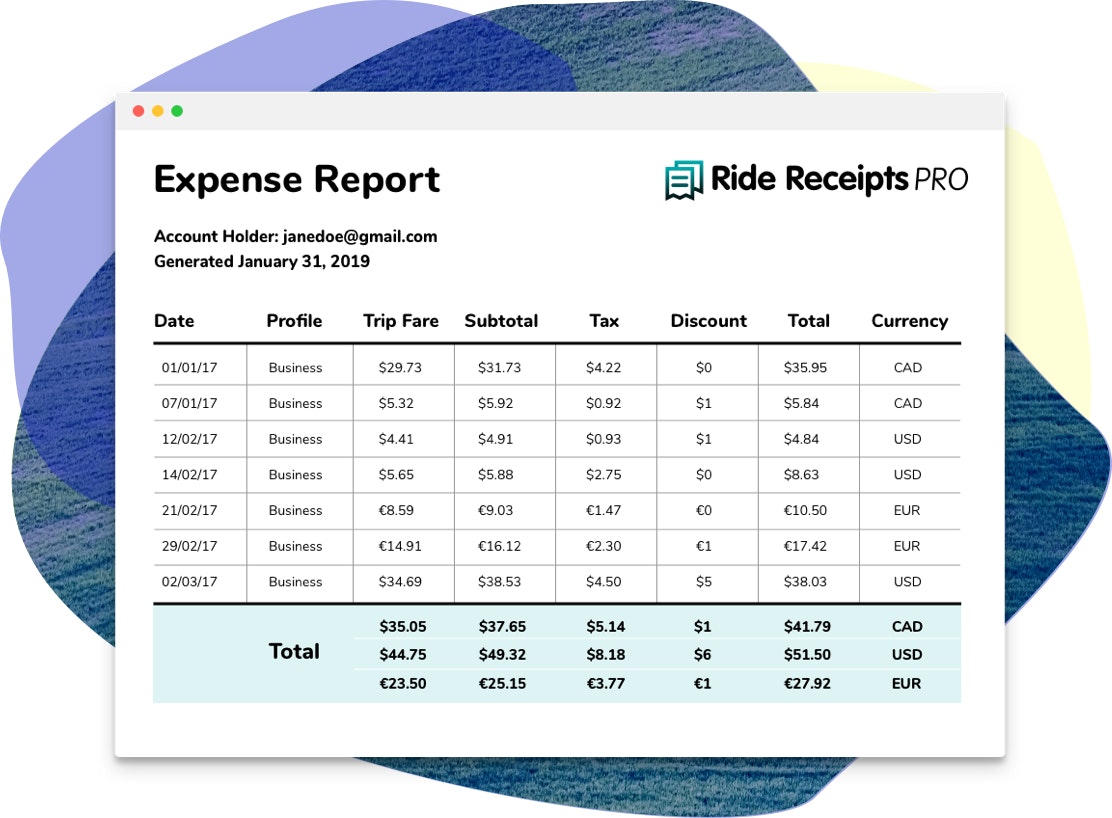1112x818 pixels.
Task: Click summary tax €3.77
Action: [x=606, y=684]
